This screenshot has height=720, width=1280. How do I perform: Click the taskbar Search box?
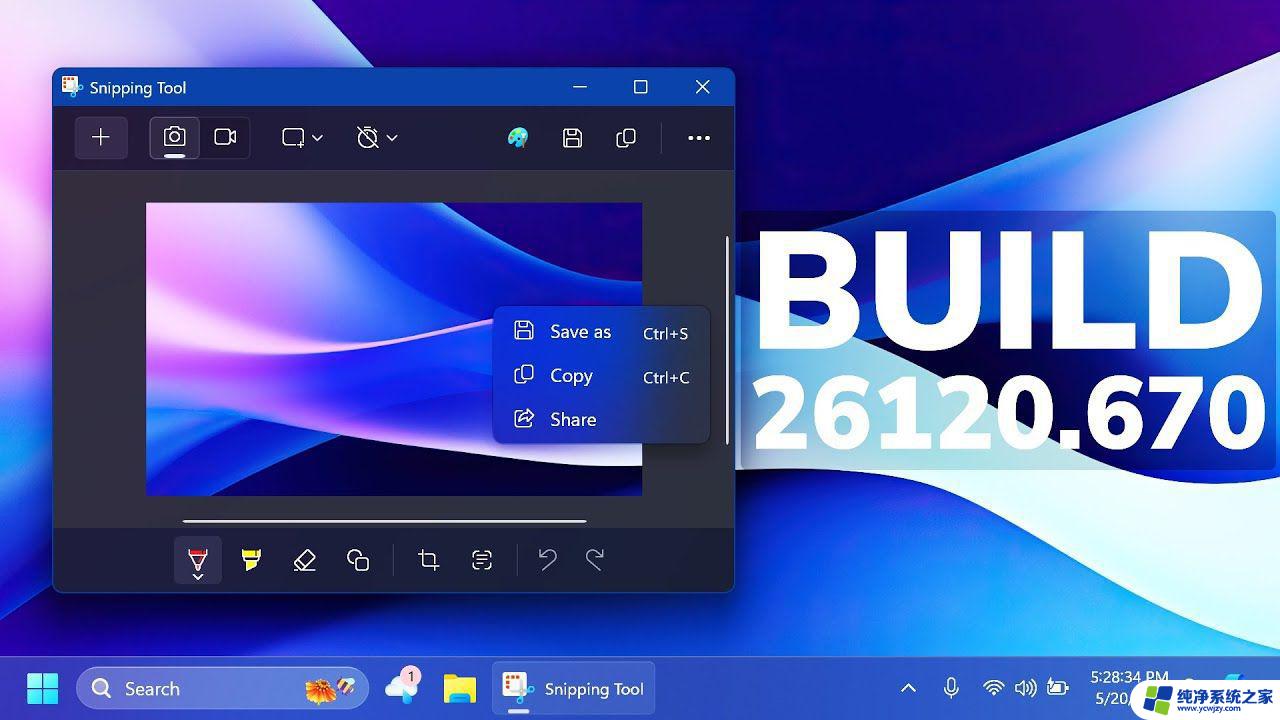coord(222,689)
